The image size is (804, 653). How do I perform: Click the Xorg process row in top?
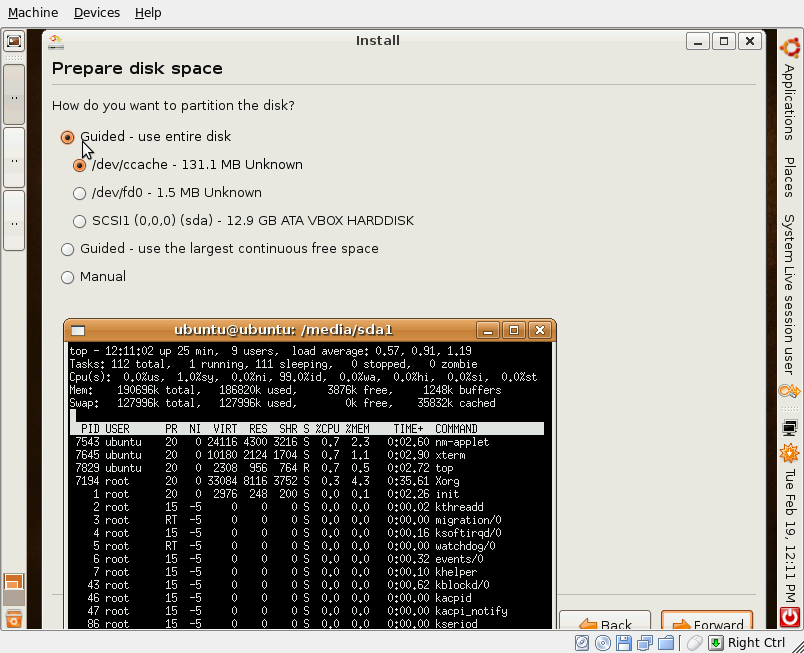[307, 481]
